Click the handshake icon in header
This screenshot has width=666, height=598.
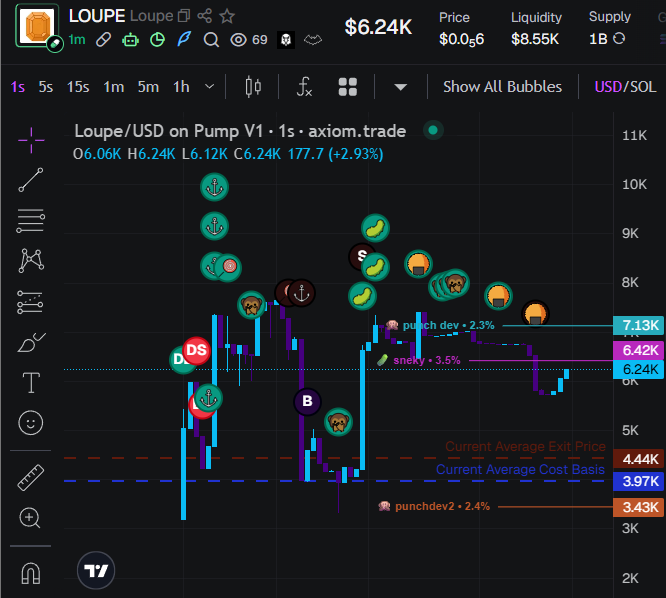pyautogui.click(x=313, y=40)
